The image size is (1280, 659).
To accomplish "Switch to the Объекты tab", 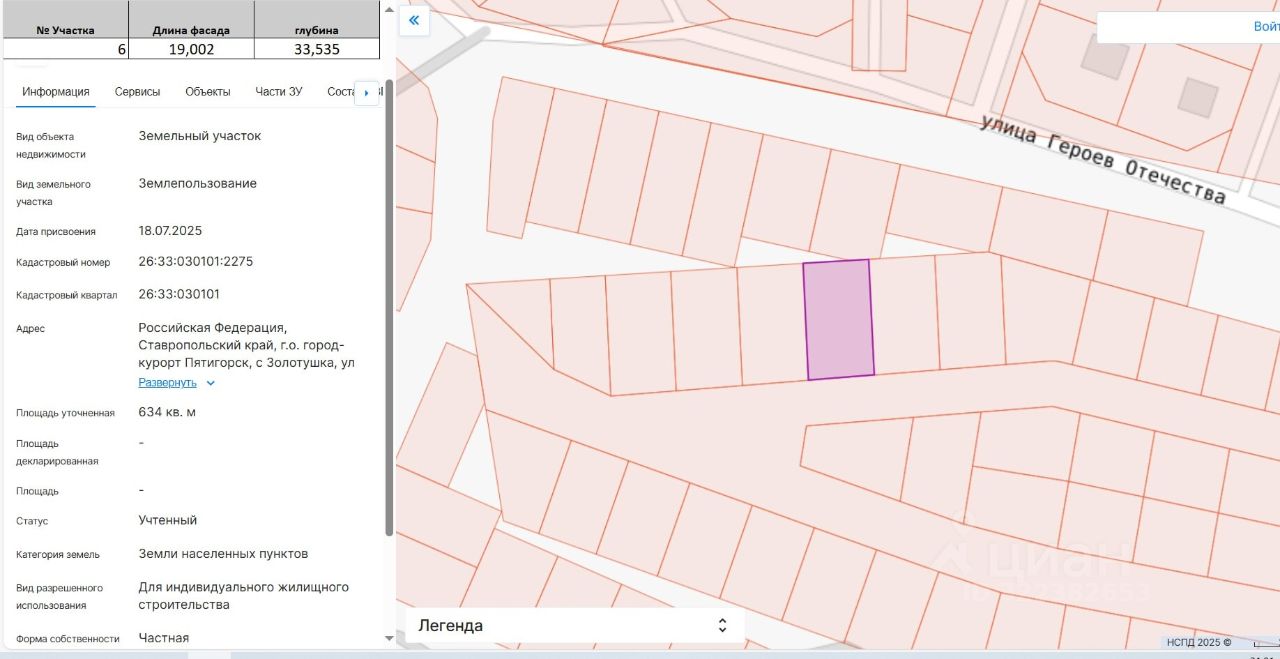I will (208, 92).
